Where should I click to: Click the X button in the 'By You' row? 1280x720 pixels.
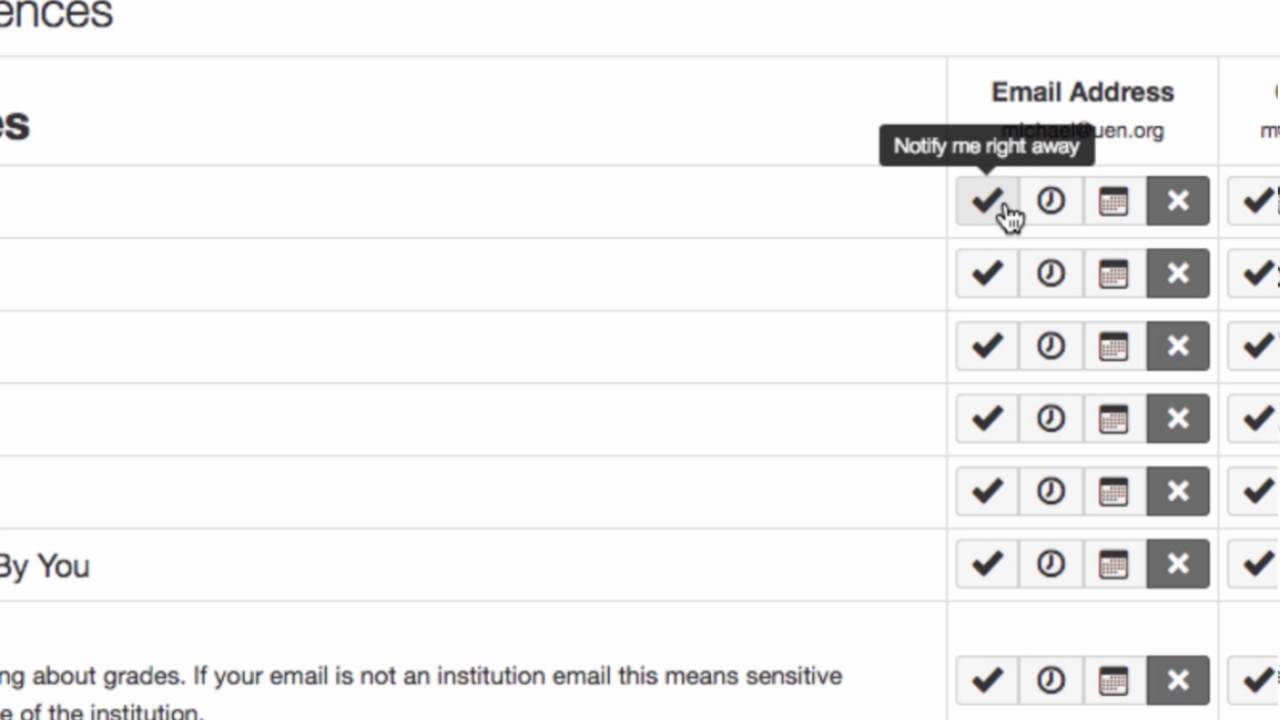[x=1178, y=564]
